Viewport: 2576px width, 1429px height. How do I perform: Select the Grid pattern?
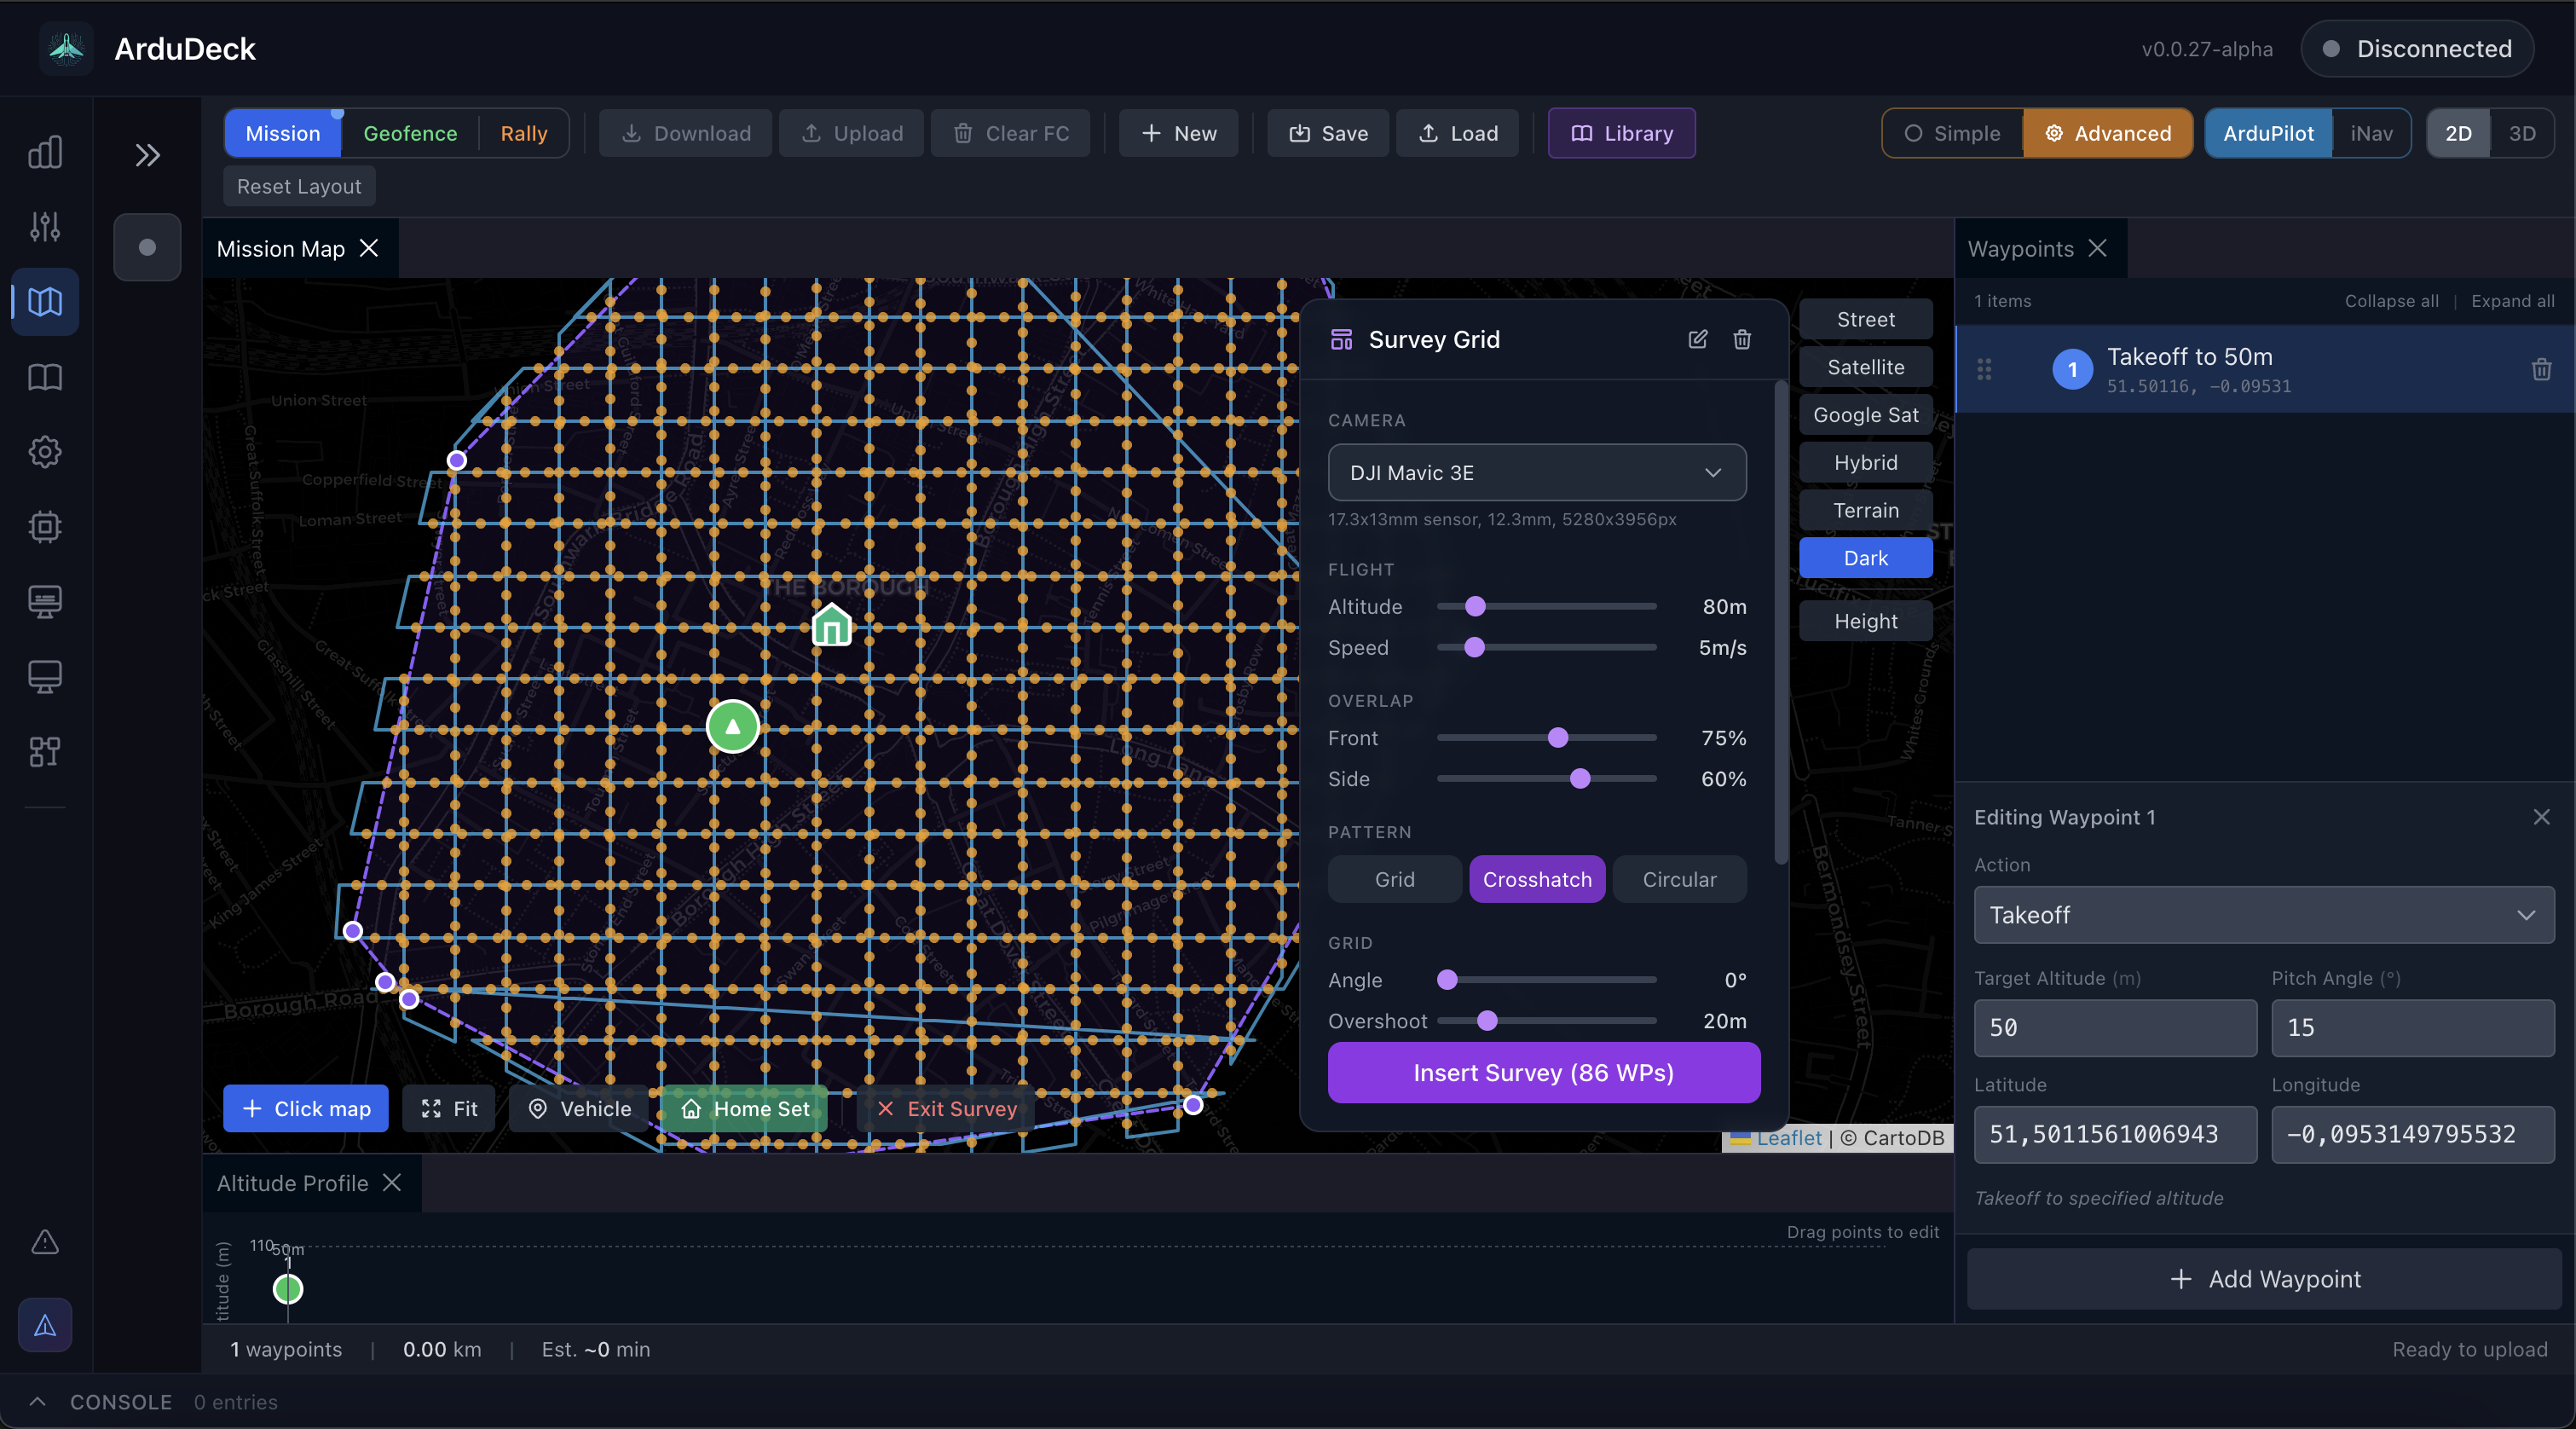click(1394, 879)
